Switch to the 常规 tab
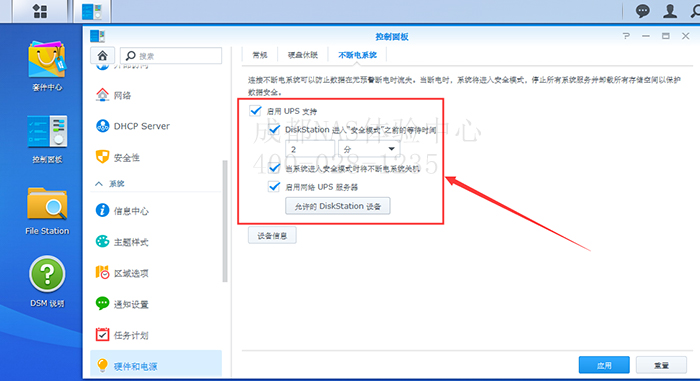Image resolution: width=700 pixels, height=381 pixels. coord(260,55)
